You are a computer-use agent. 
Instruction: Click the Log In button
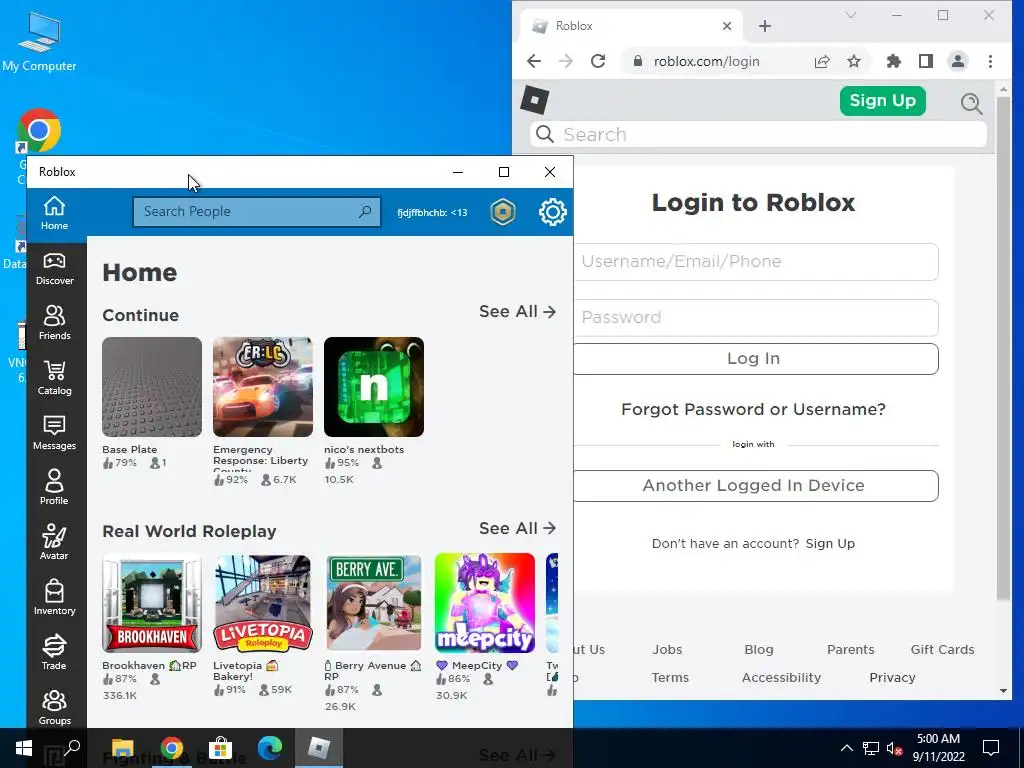tap(756, 359)
